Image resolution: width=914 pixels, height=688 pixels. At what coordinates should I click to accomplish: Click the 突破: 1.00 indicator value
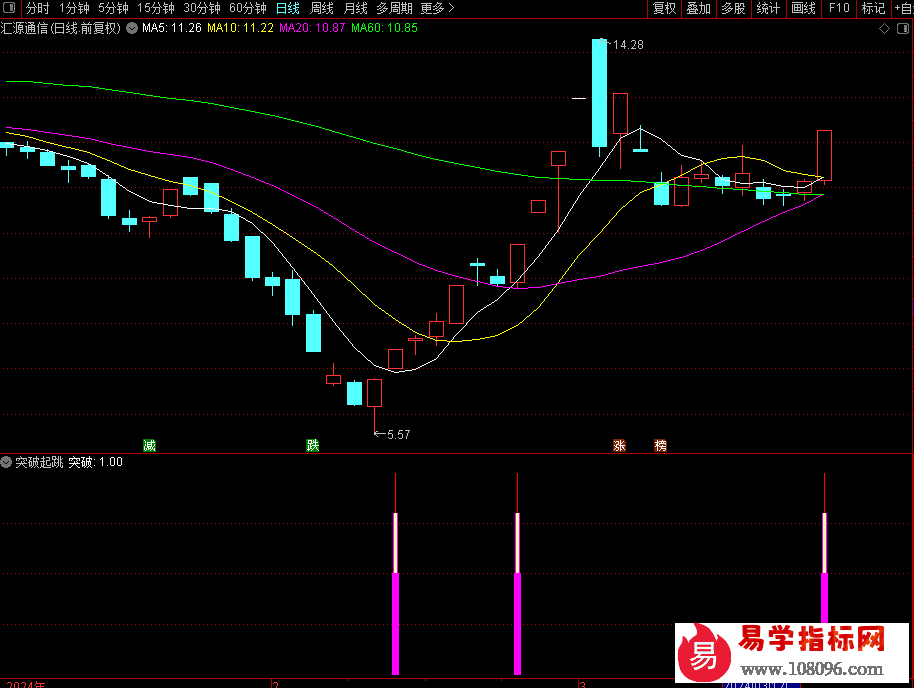tap(96, 462)
